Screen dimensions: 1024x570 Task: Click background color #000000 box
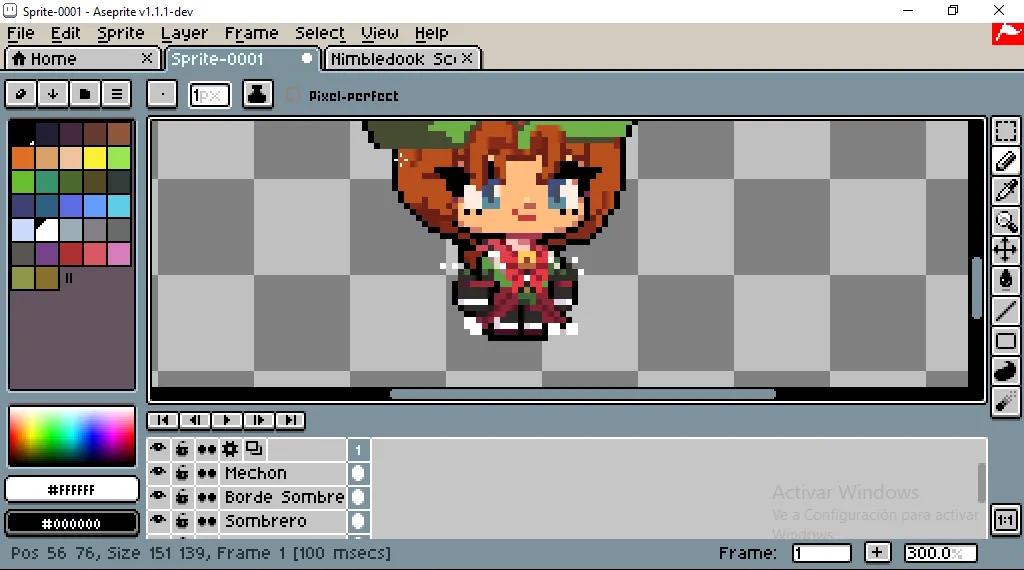(x=72, y=523)
